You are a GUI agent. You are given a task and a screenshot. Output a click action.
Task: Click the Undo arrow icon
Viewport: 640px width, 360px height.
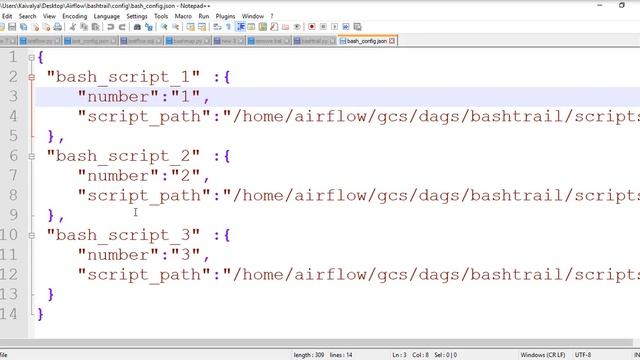[110, 27]
